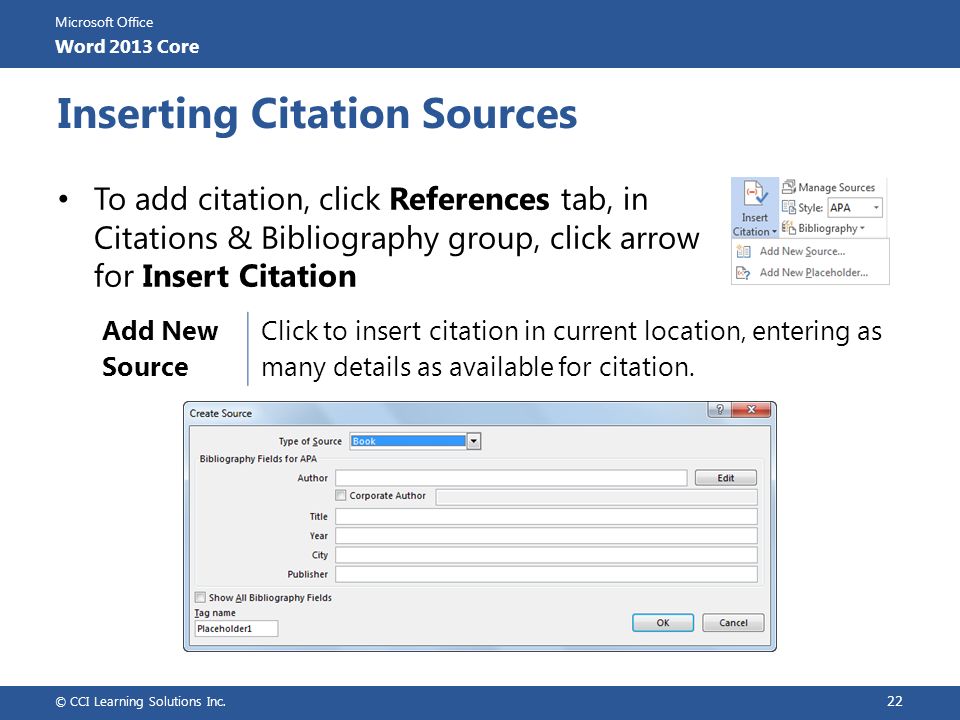Click the Insert Citation icon
This screenshot has height=720, width=960.
754,193
